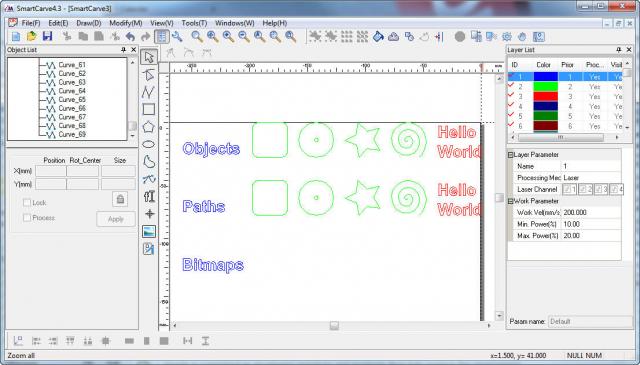Click the Undo arrow in toolbar
This screenshot has width=640, height=365.
click(x=130, y=37)
